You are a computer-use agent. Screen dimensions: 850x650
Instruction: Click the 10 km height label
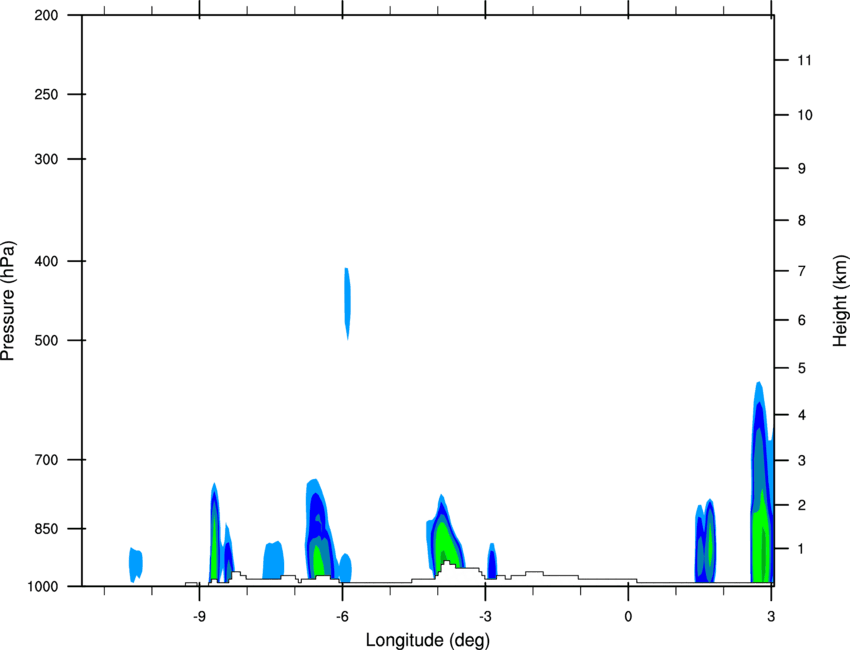point(805,115)
